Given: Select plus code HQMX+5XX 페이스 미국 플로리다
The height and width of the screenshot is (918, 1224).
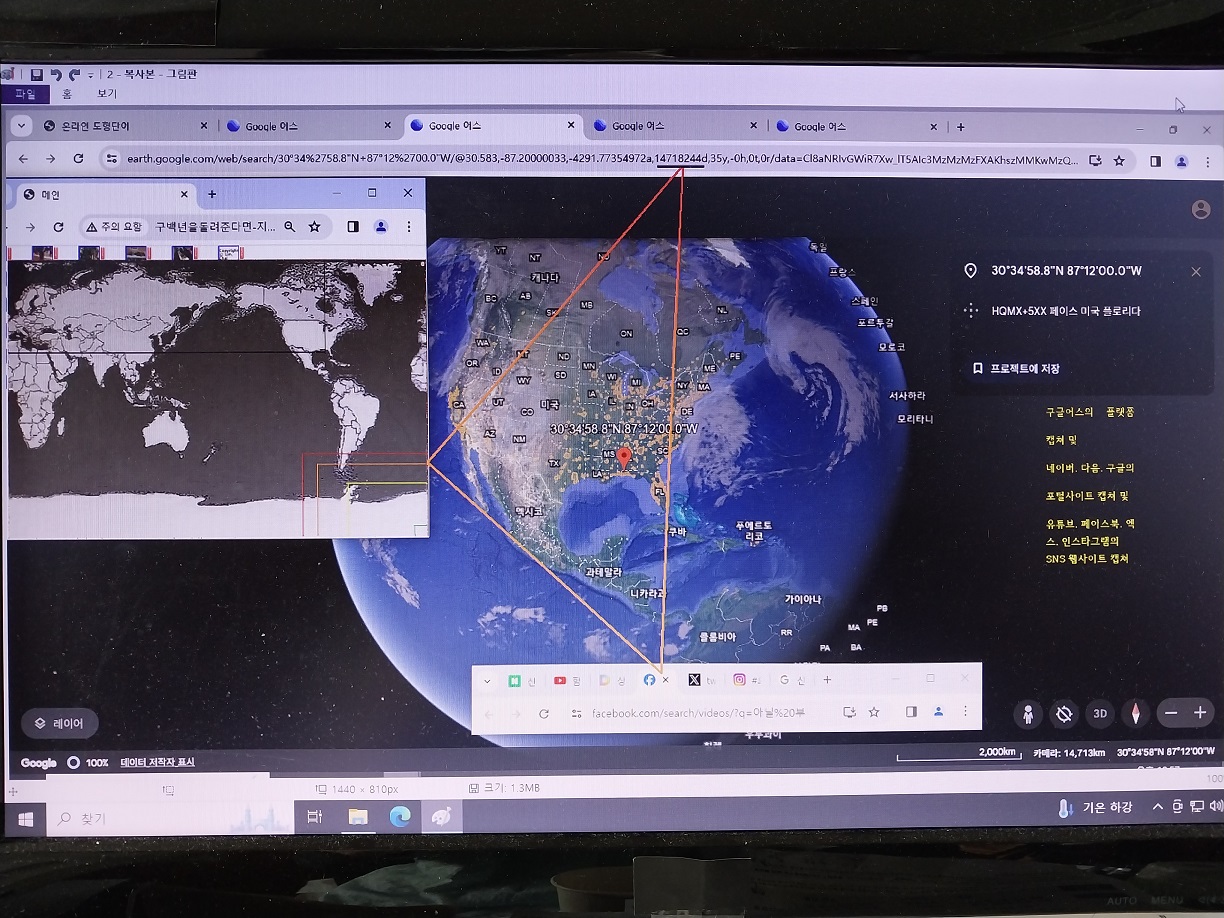Looking at the screenshot, I should point(1066,311).
